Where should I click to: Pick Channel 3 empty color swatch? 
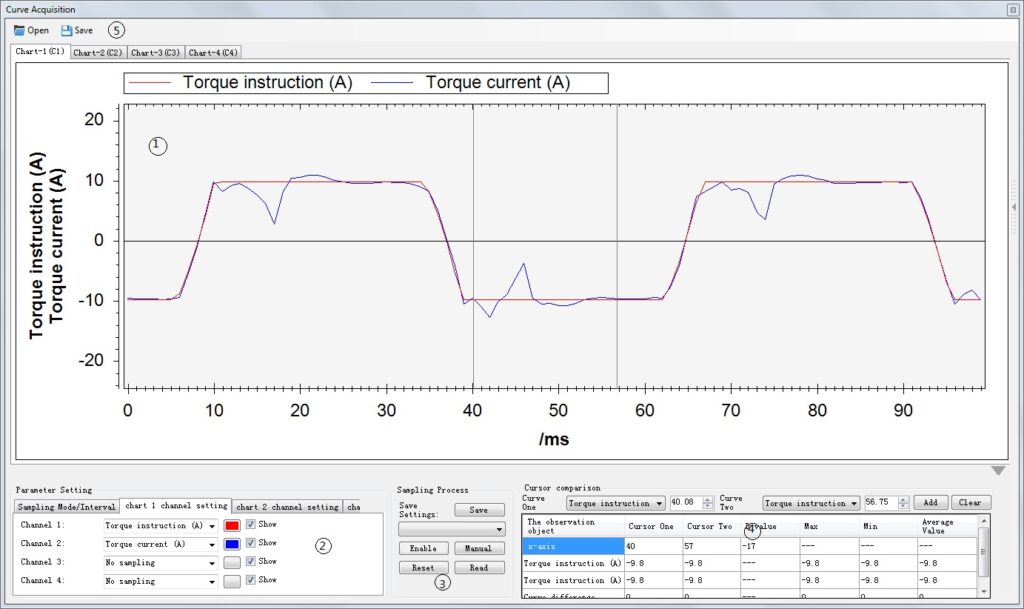232,562
